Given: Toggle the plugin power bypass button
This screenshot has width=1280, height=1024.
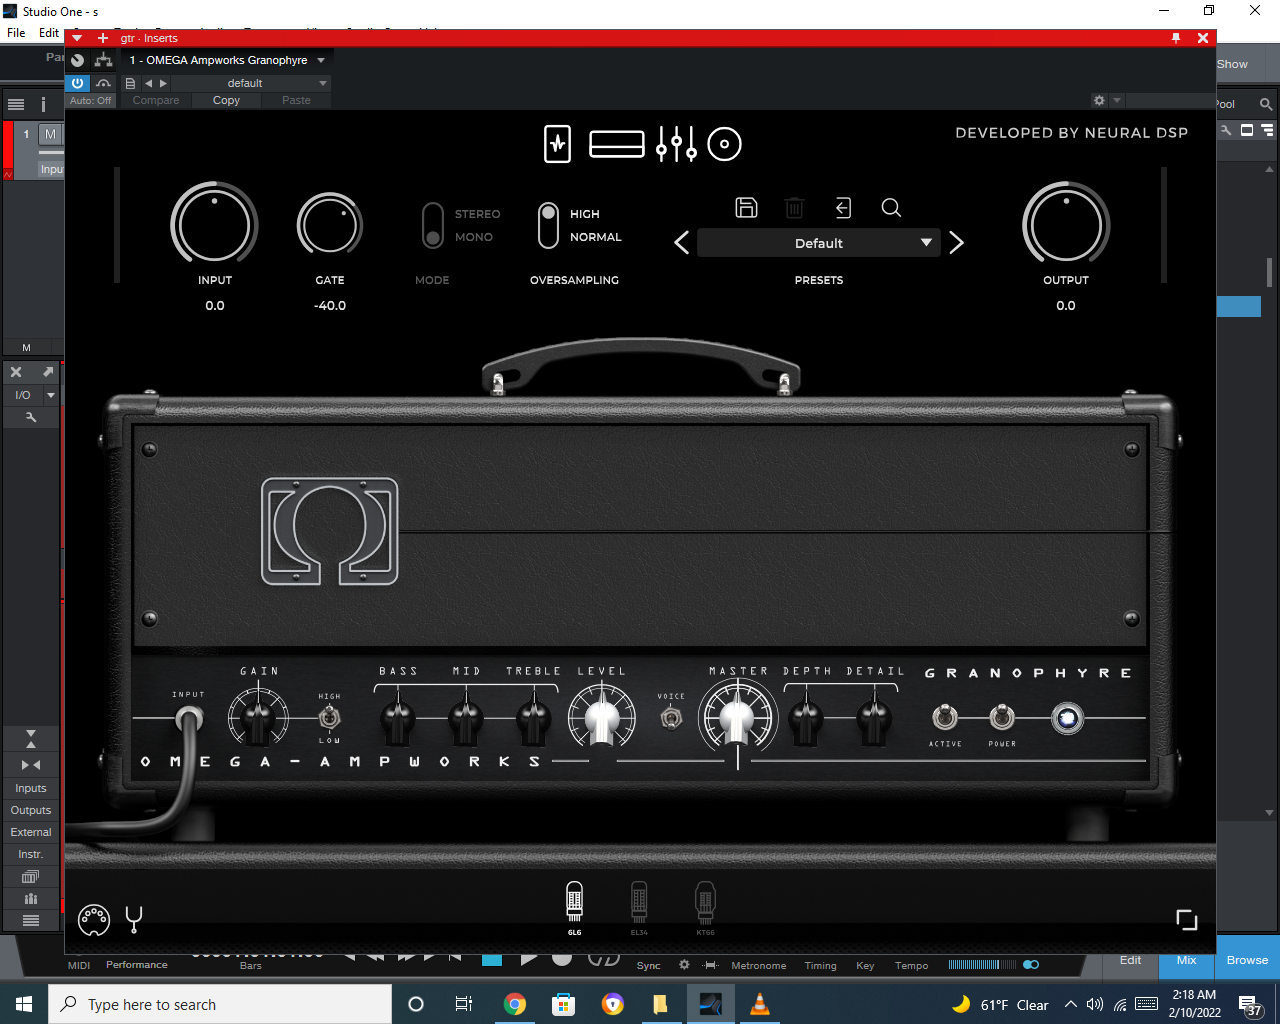Looking at the screenshot, I should point(77,83).
